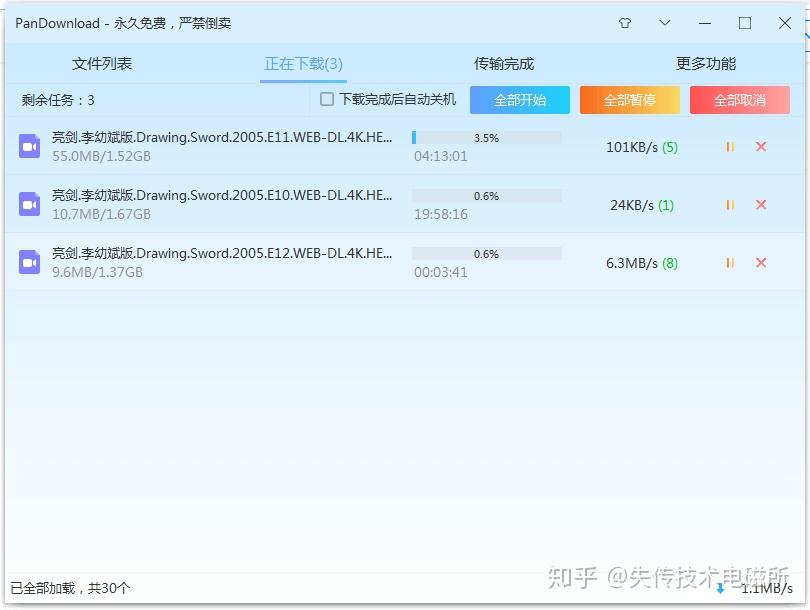This screenshot has height=610, width=810.
Task: Select the Drawing.Sword.2005.E12 file name
Action: [x=222, y=253]
